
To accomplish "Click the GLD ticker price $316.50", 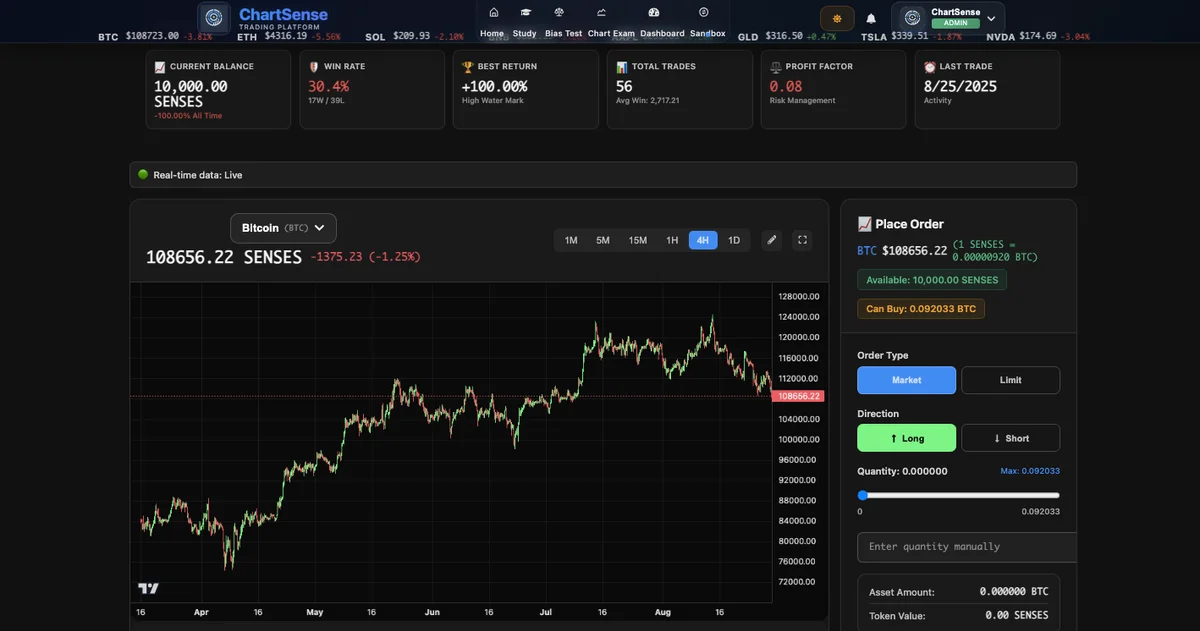I will pos(784,36).
